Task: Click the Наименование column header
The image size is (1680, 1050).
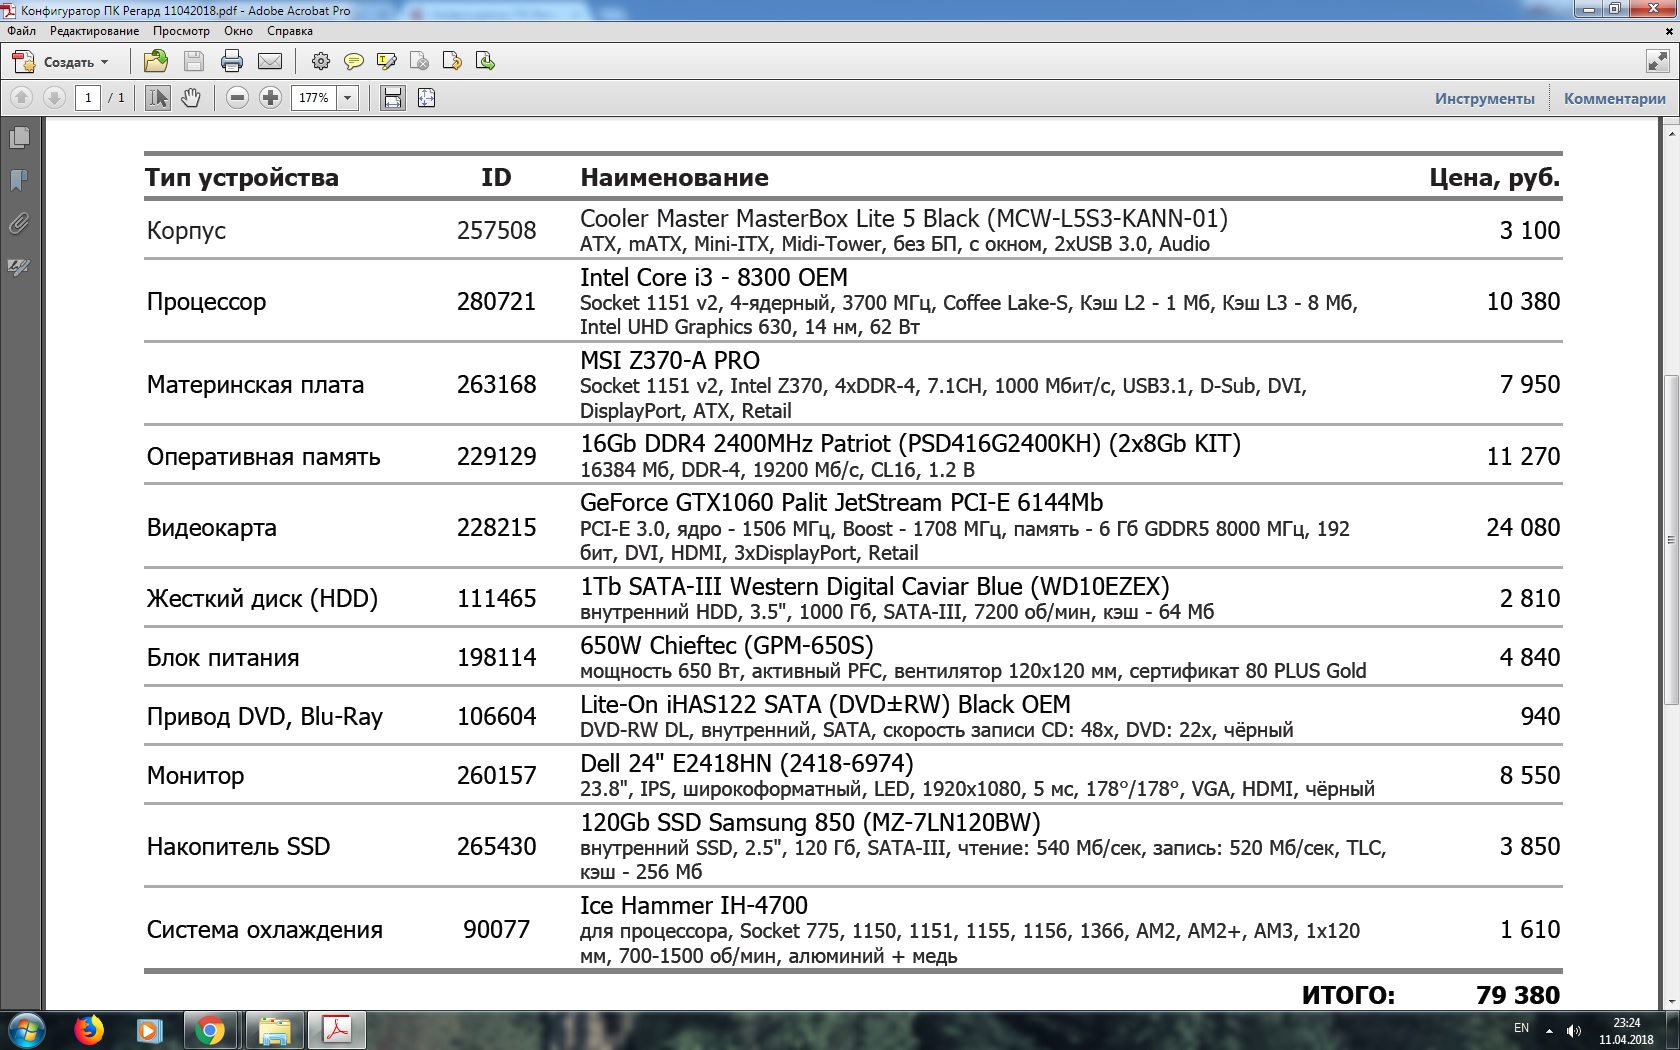Action: coord(675,178)
